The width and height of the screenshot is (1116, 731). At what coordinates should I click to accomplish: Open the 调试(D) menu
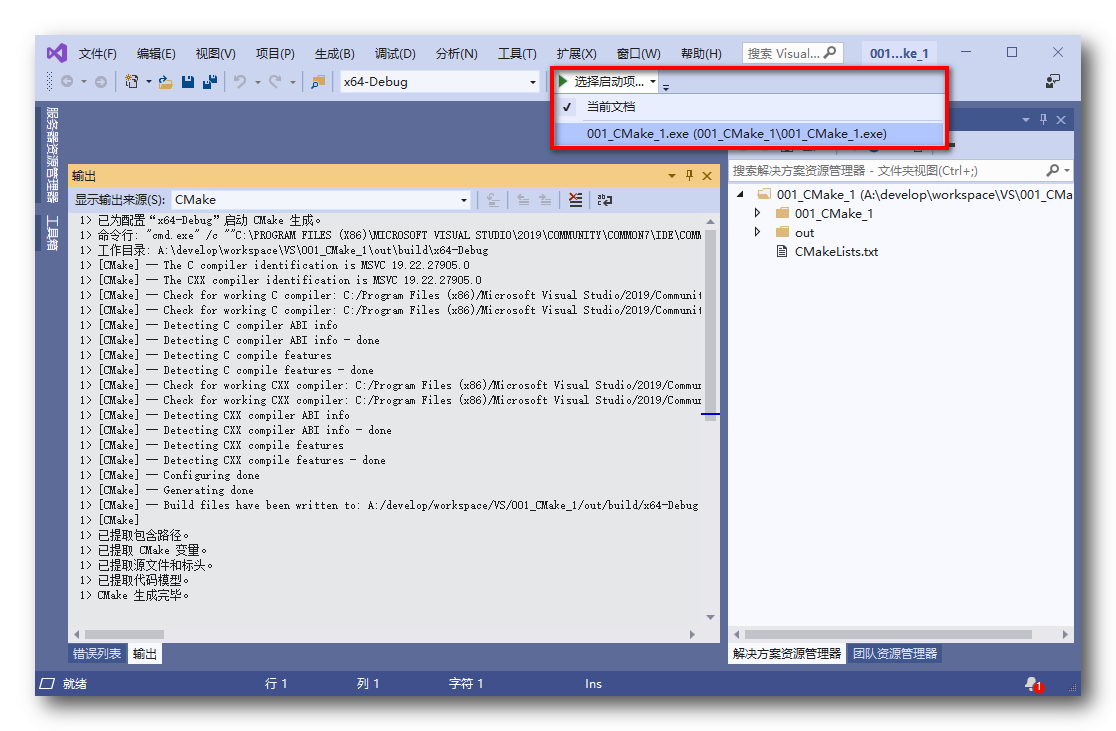[395, 53]
